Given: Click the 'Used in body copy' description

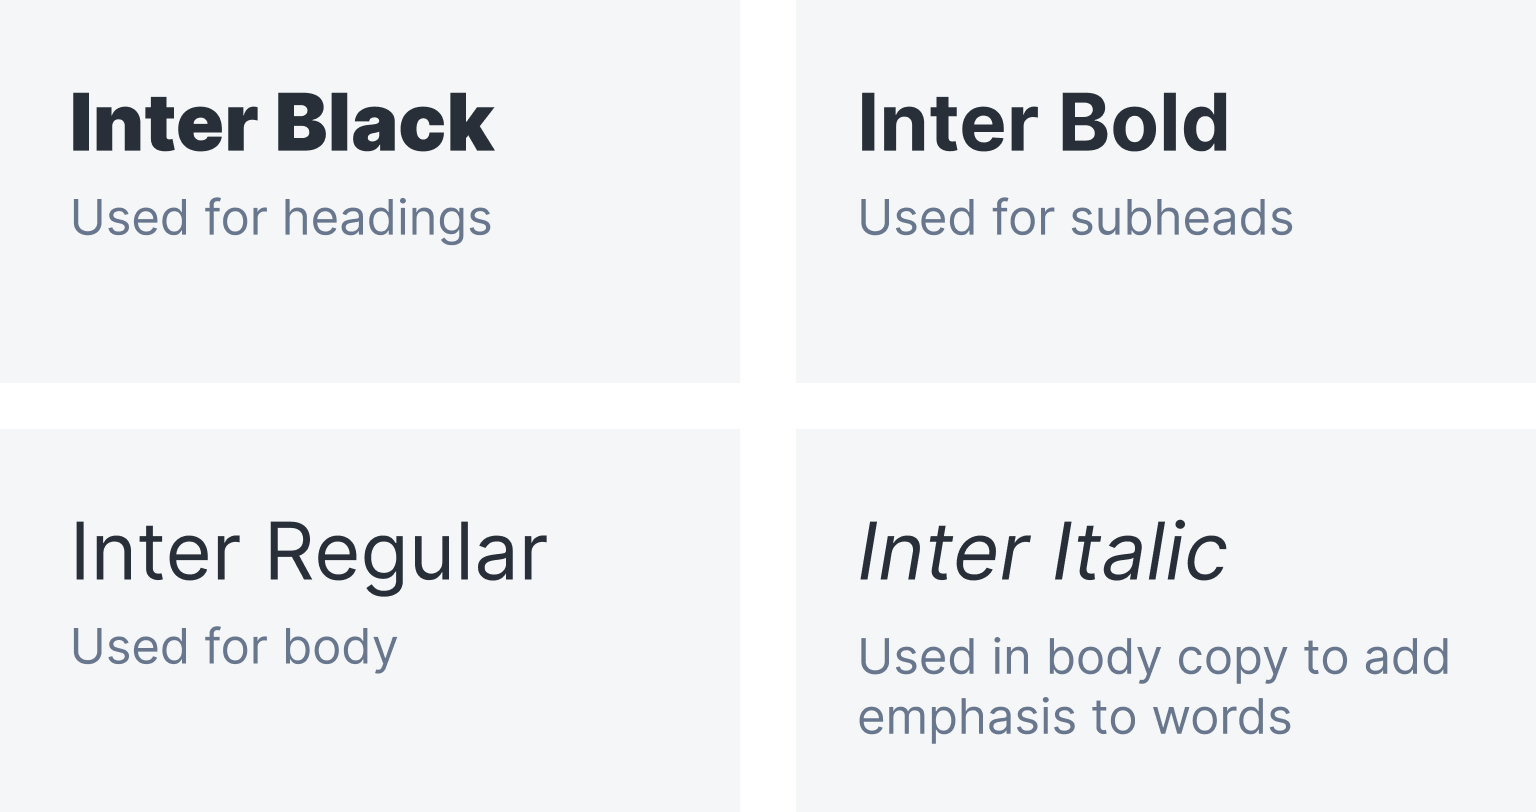Looking at the screenshot, I should click(1154, 658).
